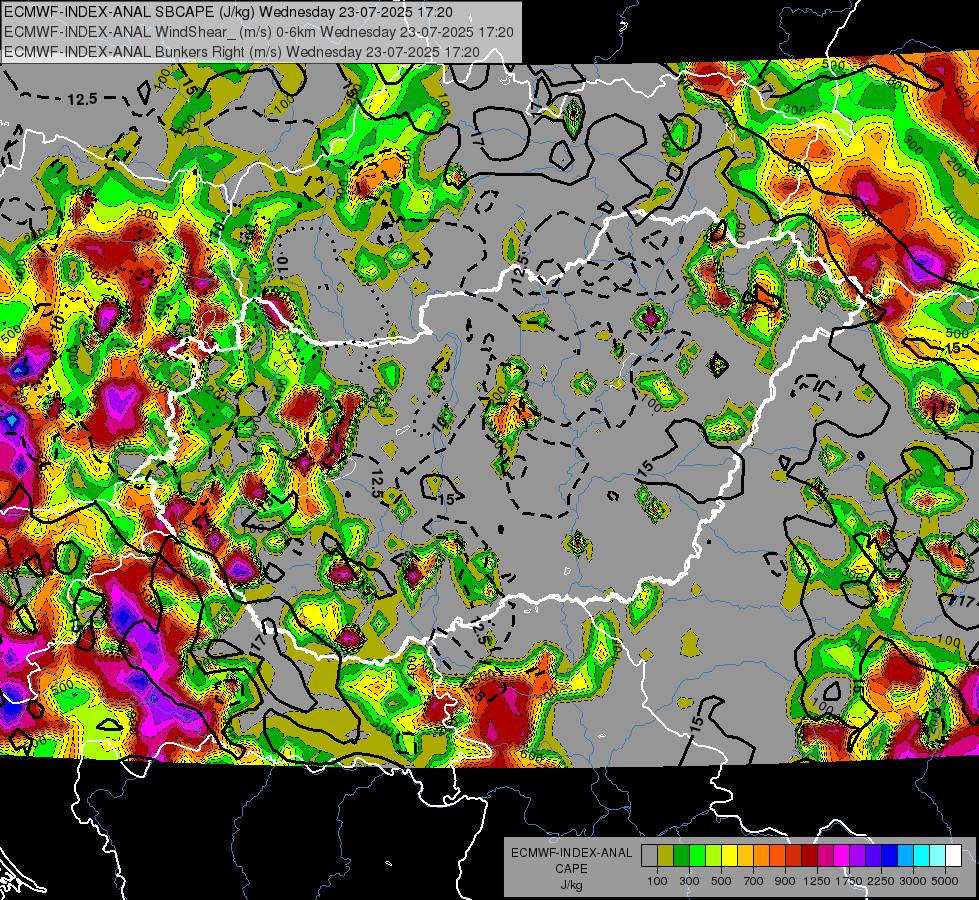Click the yellow-green legend swatch
The width and height of the screenshot is (979, 900).
(x=714, y=856)
